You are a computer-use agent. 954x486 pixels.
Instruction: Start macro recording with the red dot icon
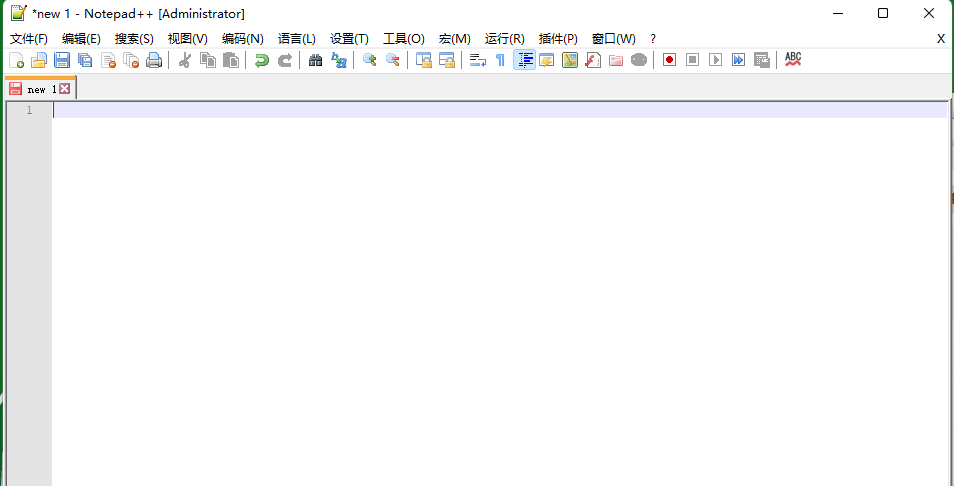coord(669,60)
